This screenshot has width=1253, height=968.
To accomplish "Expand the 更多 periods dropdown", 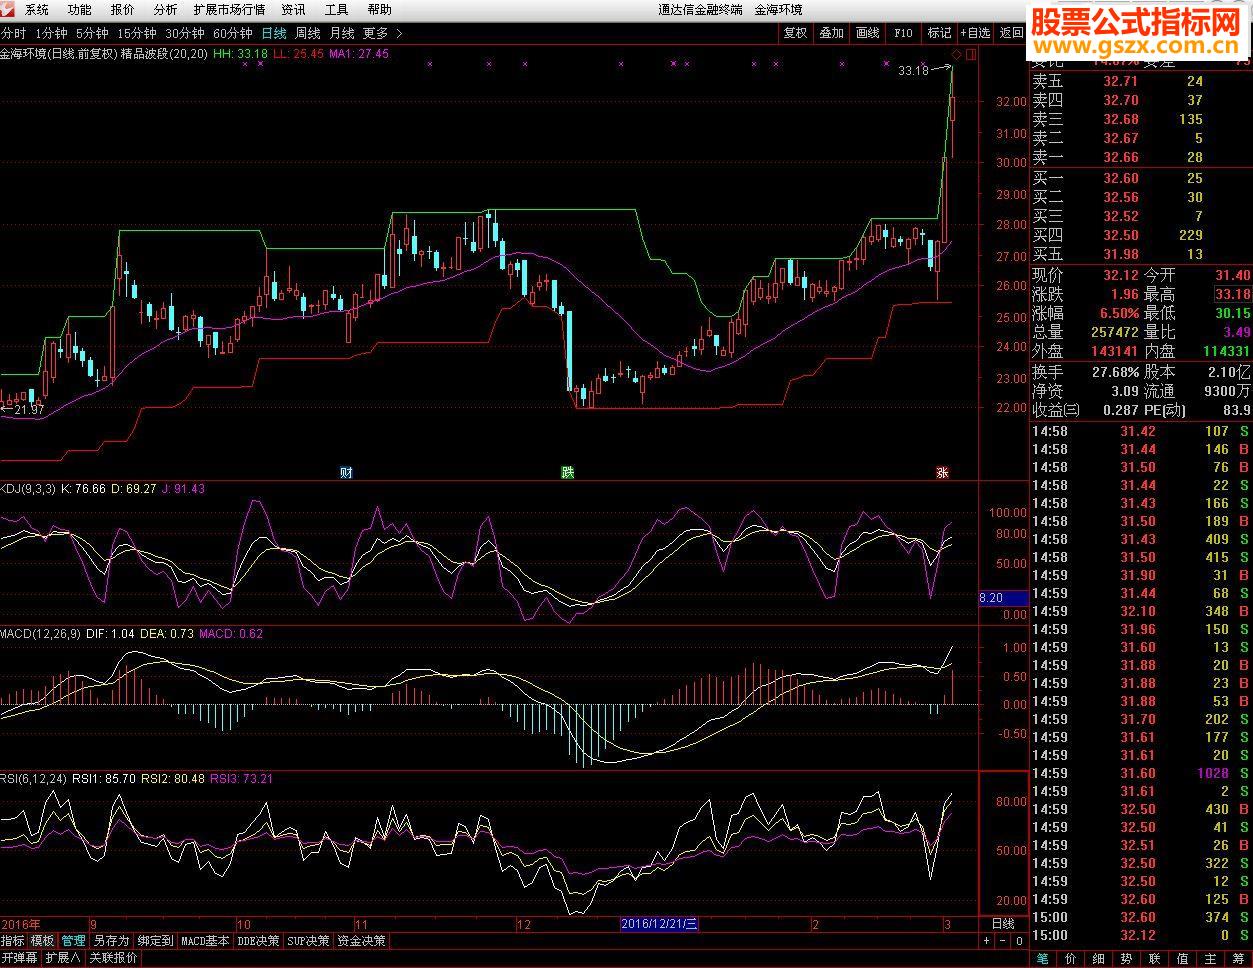I will (x=382, y=33).
